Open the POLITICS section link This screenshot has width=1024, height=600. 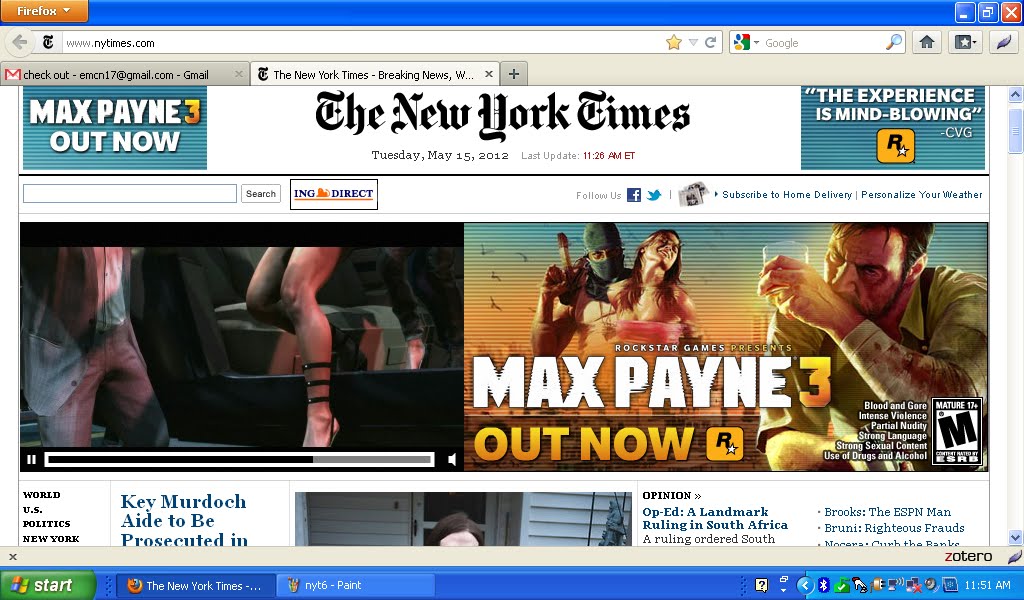[x=46, y=524]
